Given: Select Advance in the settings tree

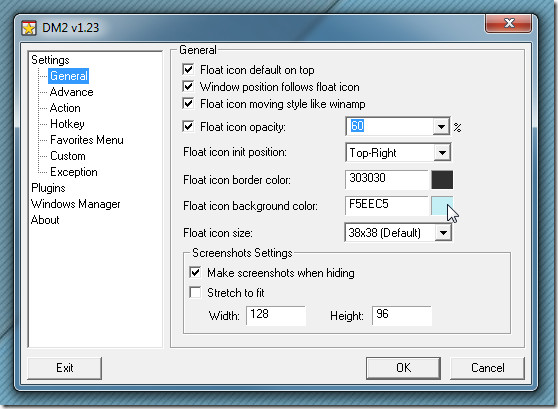Looking at the screenshot, I should (x=72, y=92).
